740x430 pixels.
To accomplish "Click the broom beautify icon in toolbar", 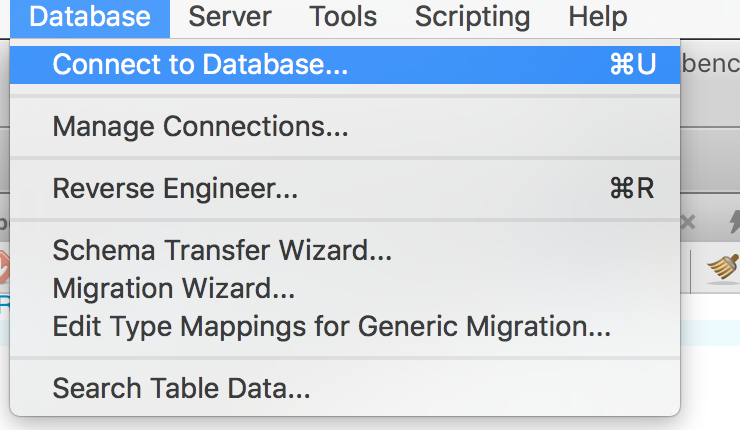I will click(723, 268).
